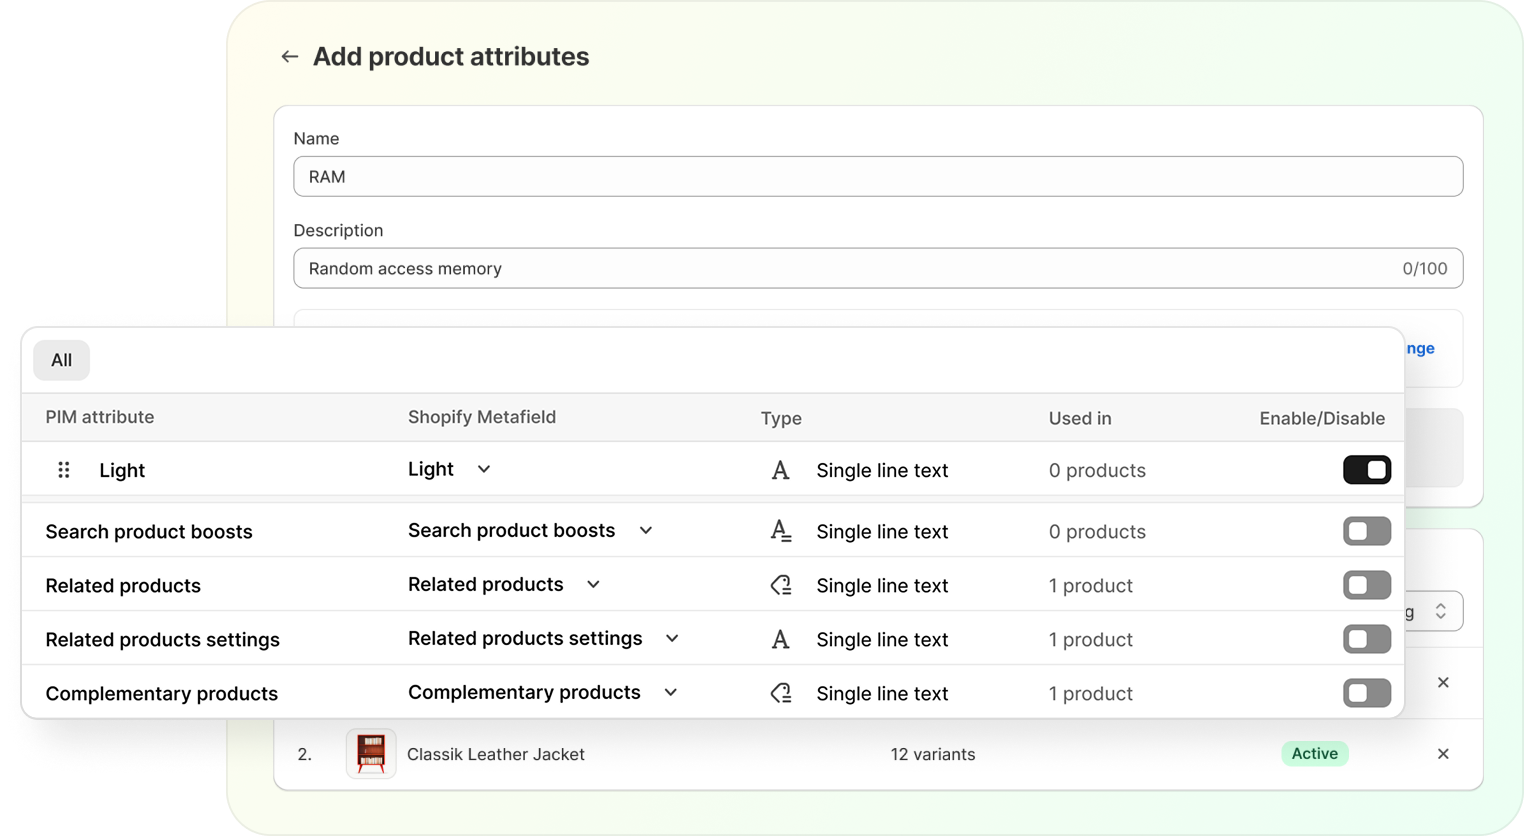The width and height of the screenshot is (1524, 836).
Task: Click type icon in Complementary products row
Action: coord(780,694)
